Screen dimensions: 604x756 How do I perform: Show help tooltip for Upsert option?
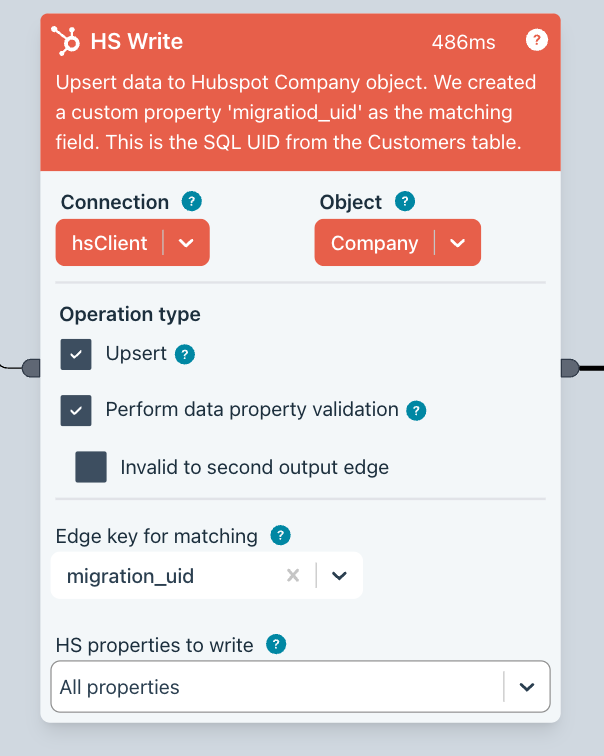[185, 354]
